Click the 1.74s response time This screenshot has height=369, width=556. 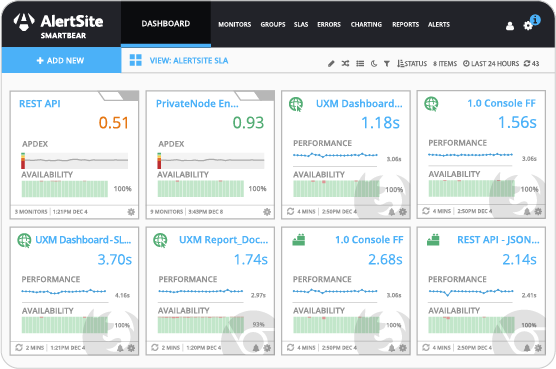point(251,259)
